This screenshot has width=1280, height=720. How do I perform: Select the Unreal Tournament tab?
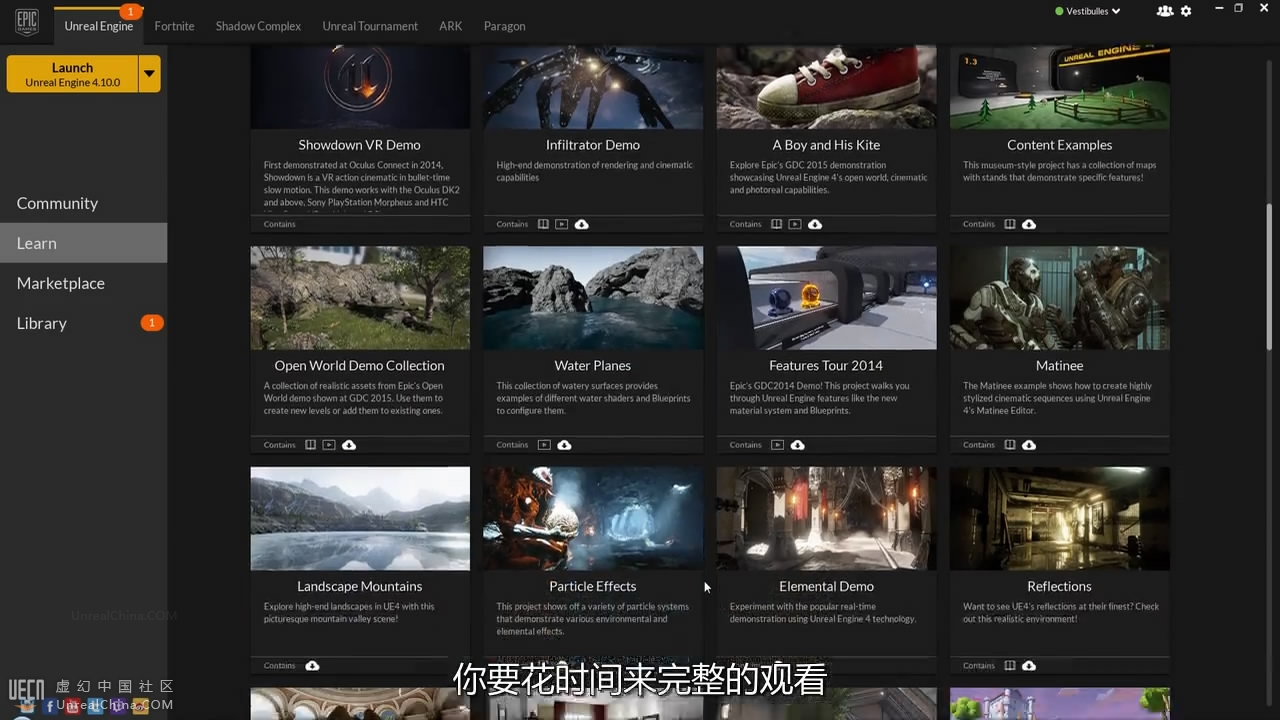click(370, 26)
